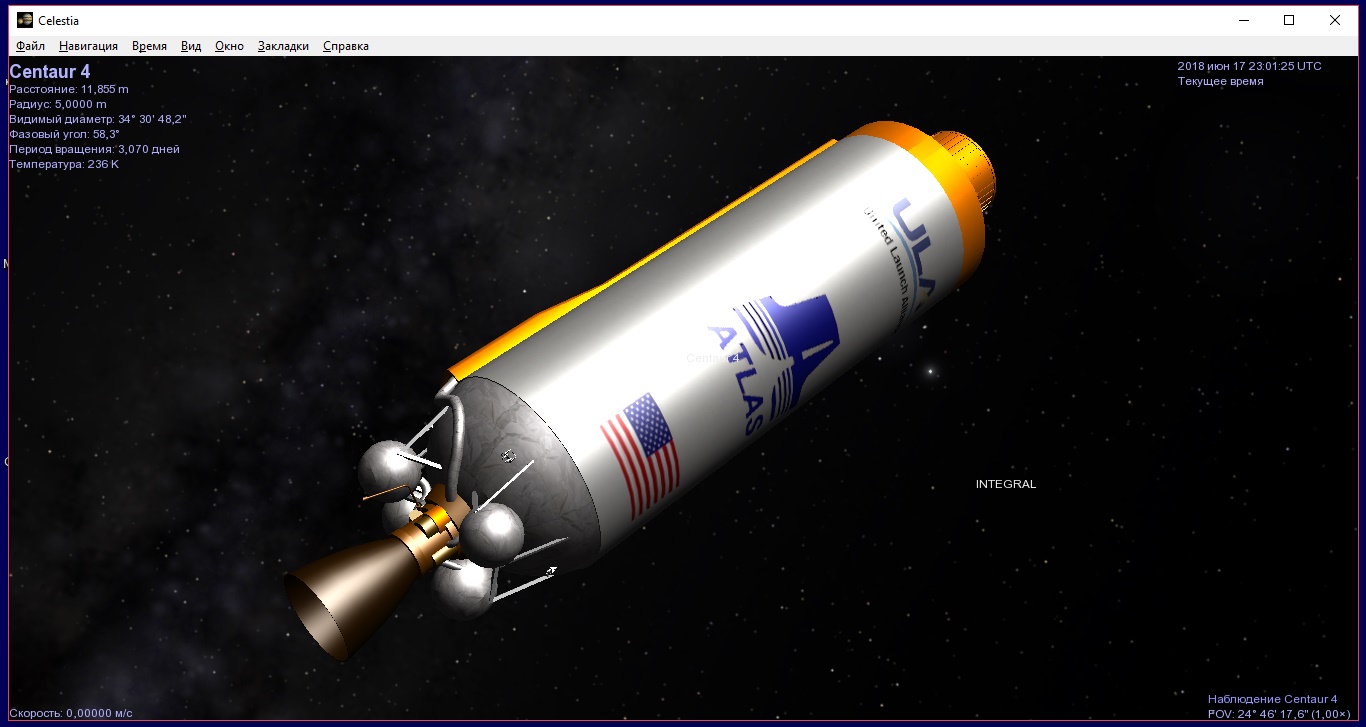Image resolution: width=1366 pixels, height=727 pixels.
Task: Click the Температура: 236 K line
Action: (64, 164)
